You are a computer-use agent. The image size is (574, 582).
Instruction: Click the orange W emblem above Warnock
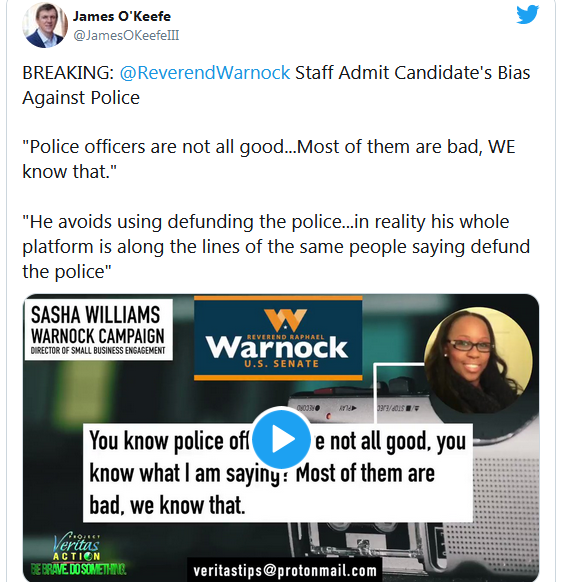point(285,320)
